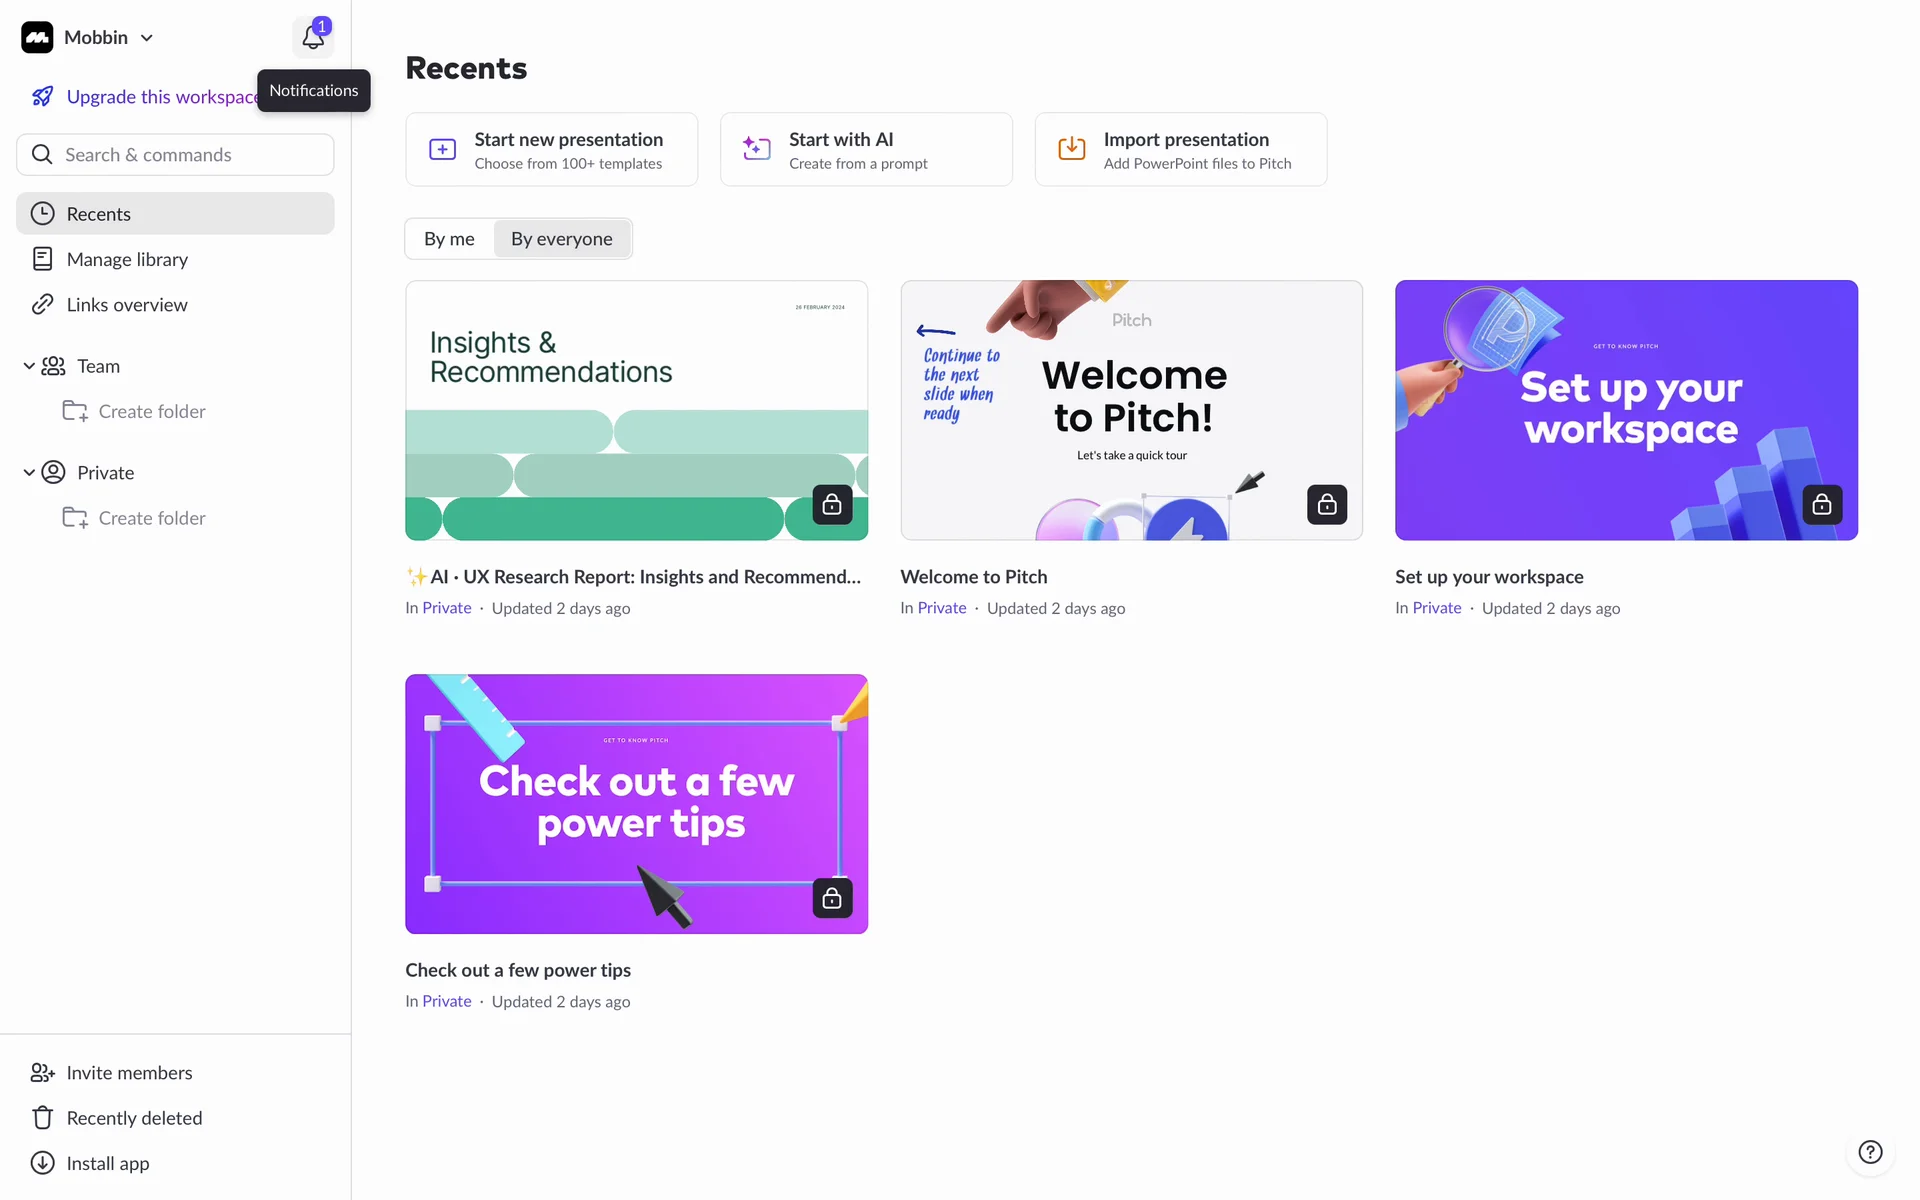This screenshot has width=1920, height=1200.
Task: Collapse the Team section chevron
Action: tap(29, 366)
